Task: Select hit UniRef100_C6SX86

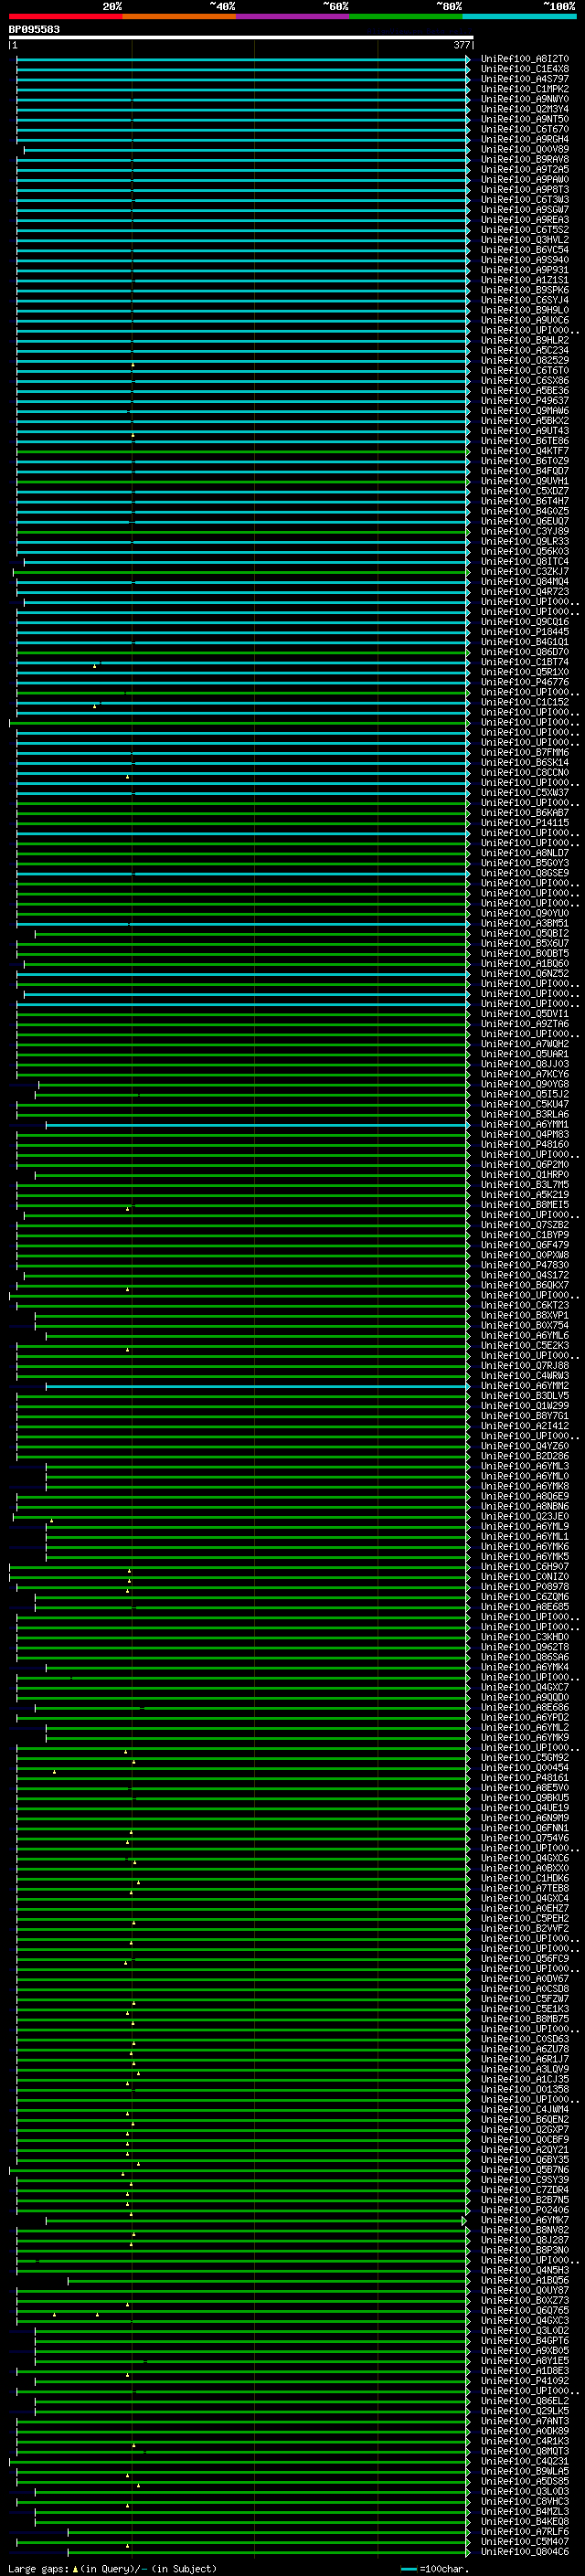Action: tap(525, 380)
